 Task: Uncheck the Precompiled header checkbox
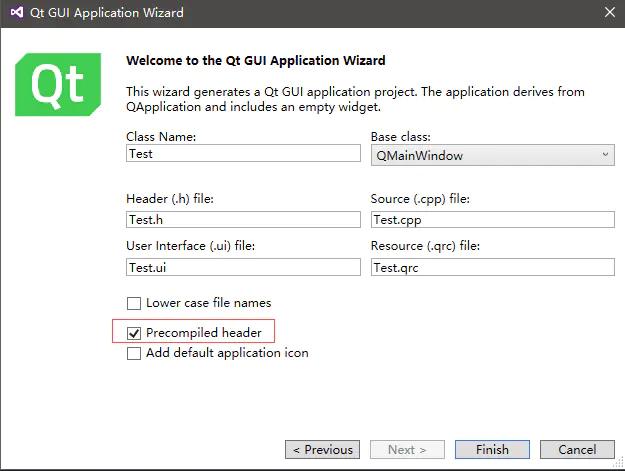pyautogui.click(x=134, y=333)
